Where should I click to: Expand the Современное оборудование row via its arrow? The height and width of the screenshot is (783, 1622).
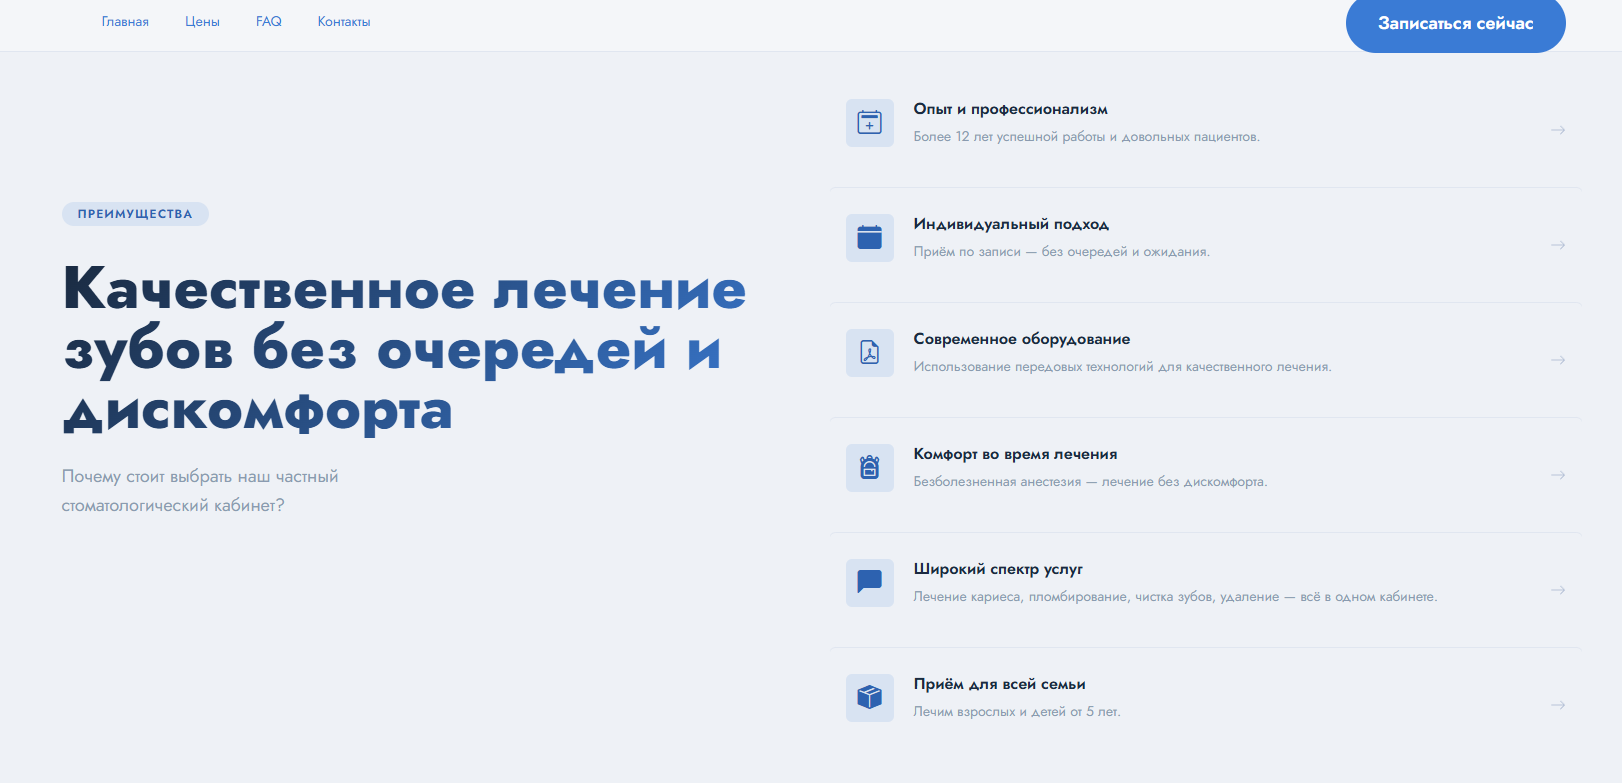(1557, 360)
